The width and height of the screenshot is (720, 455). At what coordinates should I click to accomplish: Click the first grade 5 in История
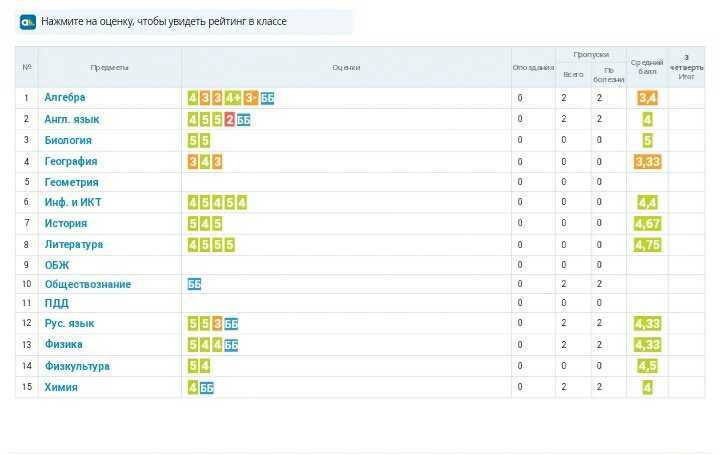pyautogui.click(x=193, y=224)
